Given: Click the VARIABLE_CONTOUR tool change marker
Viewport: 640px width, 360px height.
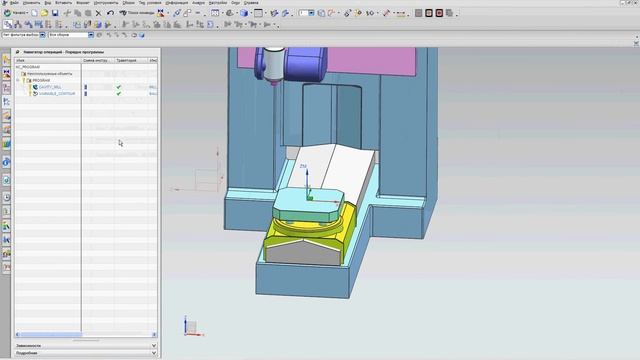Looking at the screenshot, I should tap(86, 93).
